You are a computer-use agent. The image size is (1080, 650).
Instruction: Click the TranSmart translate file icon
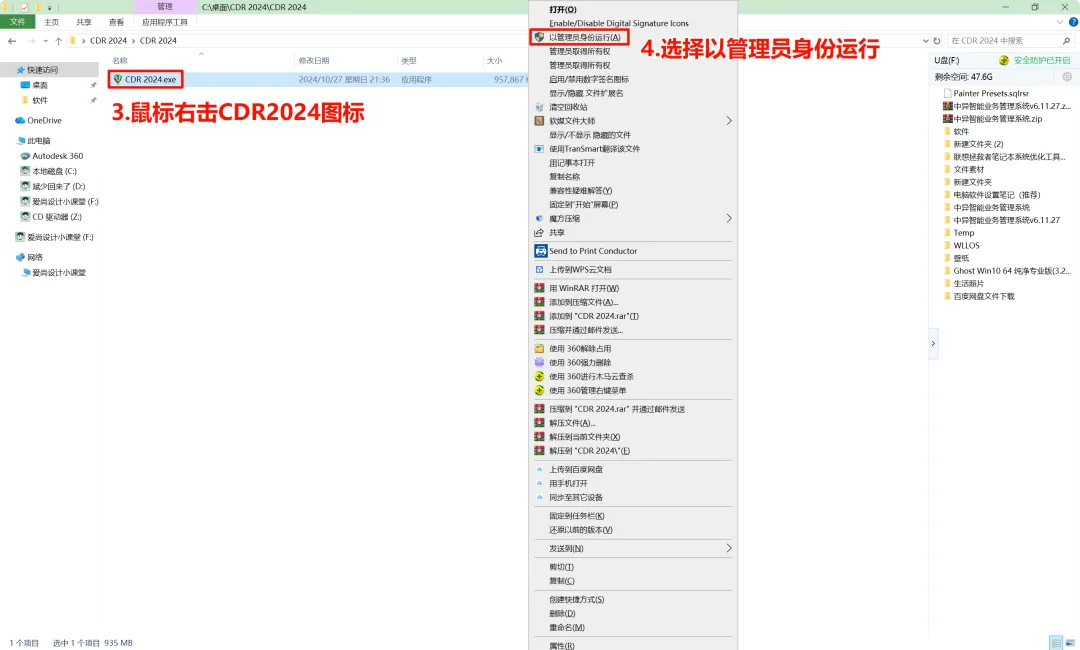point(539,149)
